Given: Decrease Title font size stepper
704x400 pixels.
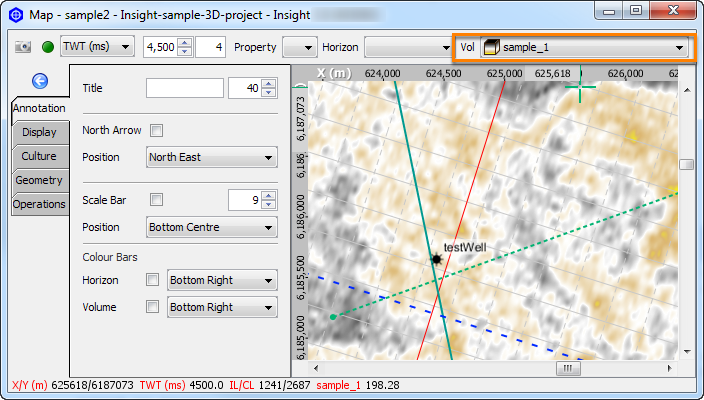Looking at the screenshot, I should coord(268,92).
